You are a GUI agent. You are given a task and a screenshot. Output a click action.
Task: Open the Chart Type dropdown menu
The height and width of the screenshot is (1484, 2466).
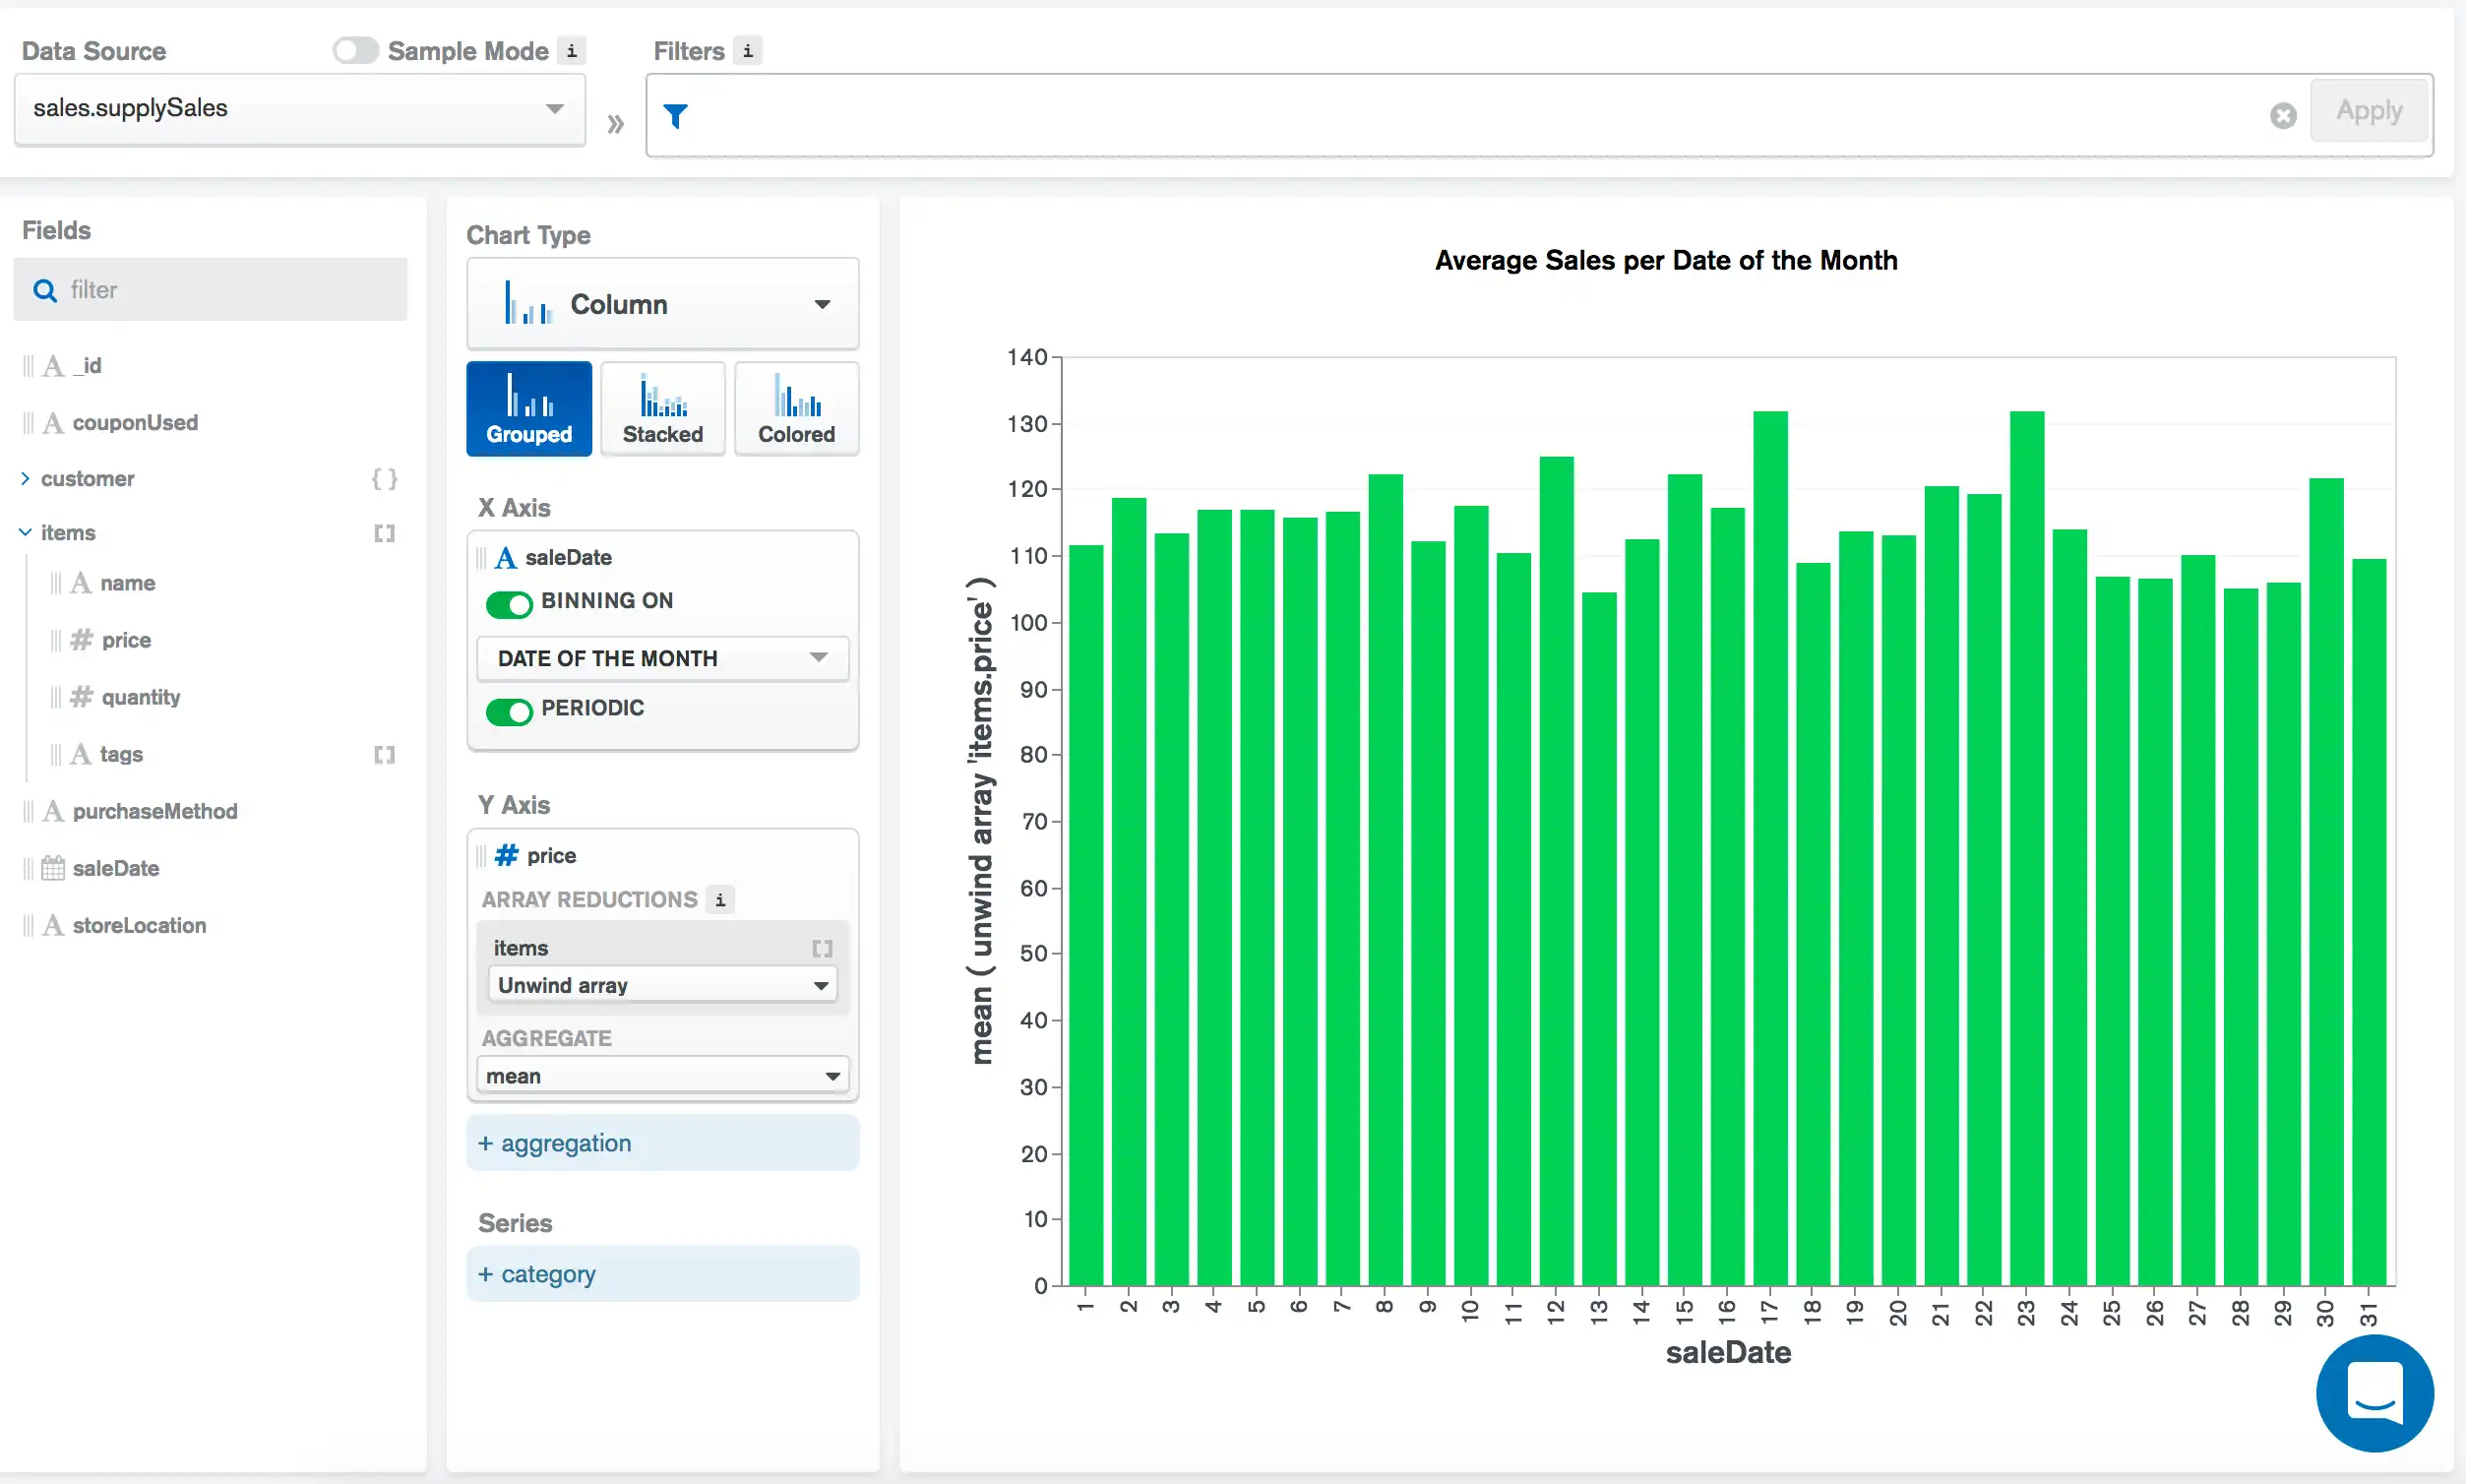(x=660, y=305)
